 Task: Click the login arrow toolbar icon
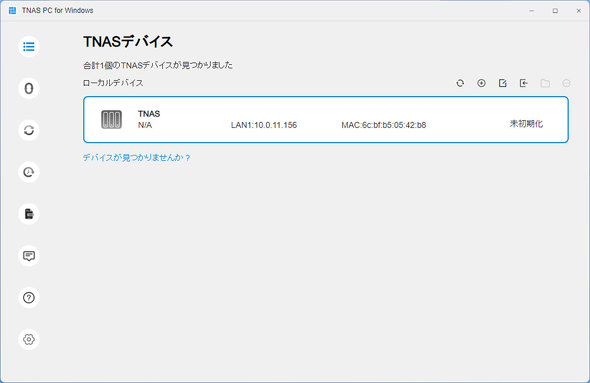[x=524, y=83]
